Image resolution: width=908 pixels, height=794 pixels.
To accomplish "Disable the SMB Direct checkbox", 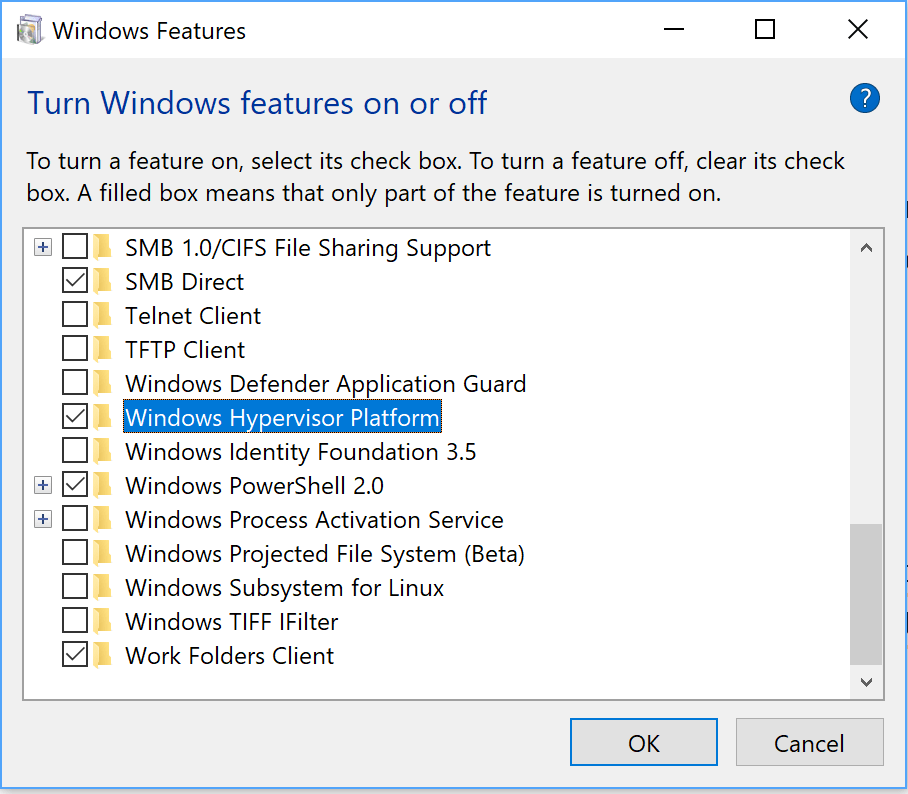I will (75, 281).
